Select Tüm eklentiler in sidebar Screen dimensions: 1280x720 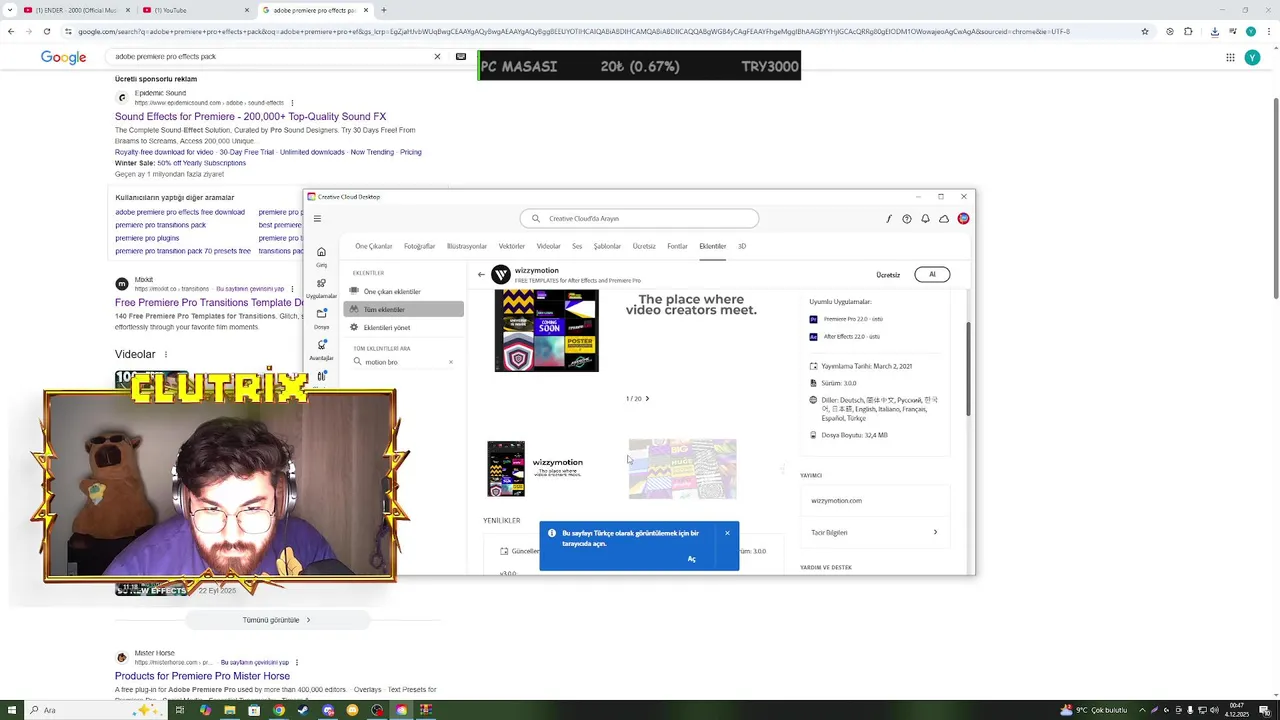403,310
